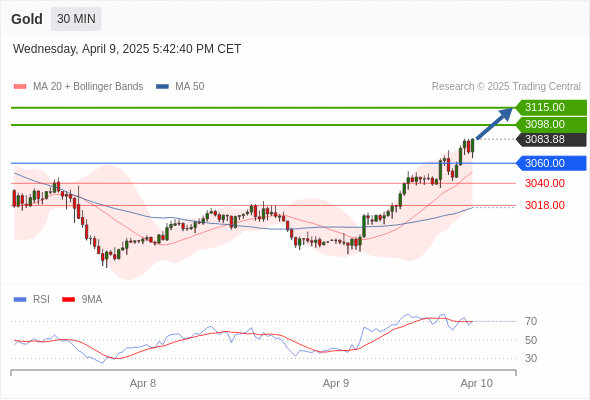Click the red 3018.00 support label

coord(545,205)
